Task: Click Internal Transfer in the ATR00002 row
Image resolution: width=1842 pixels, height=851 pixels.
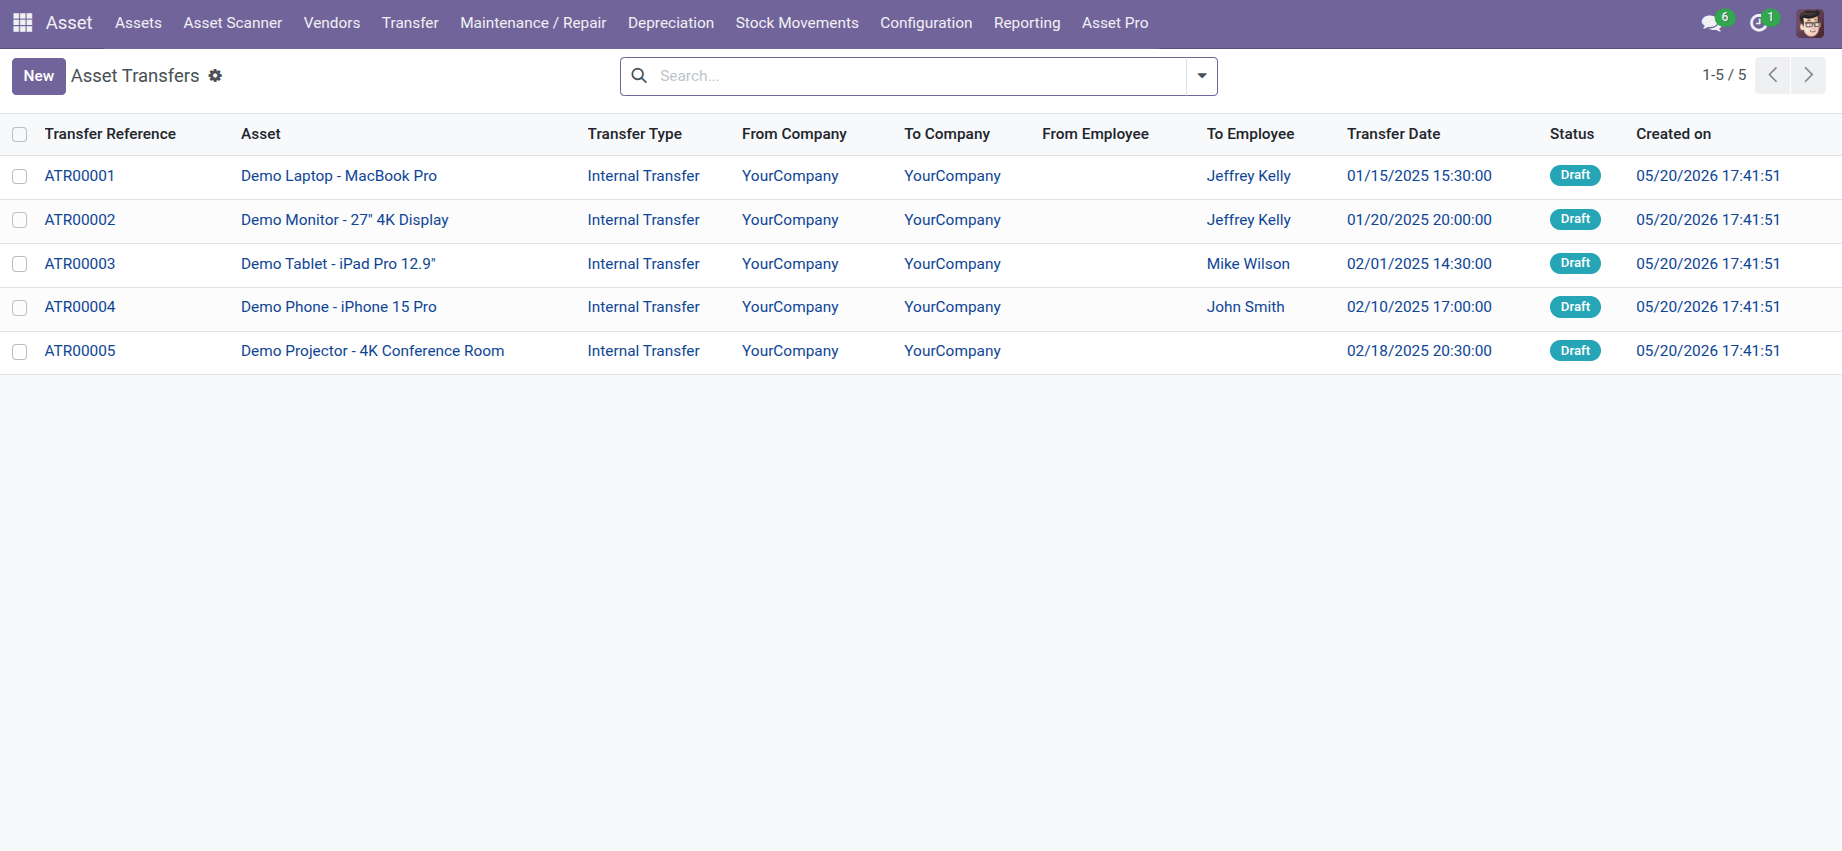Action: (644, 220)
